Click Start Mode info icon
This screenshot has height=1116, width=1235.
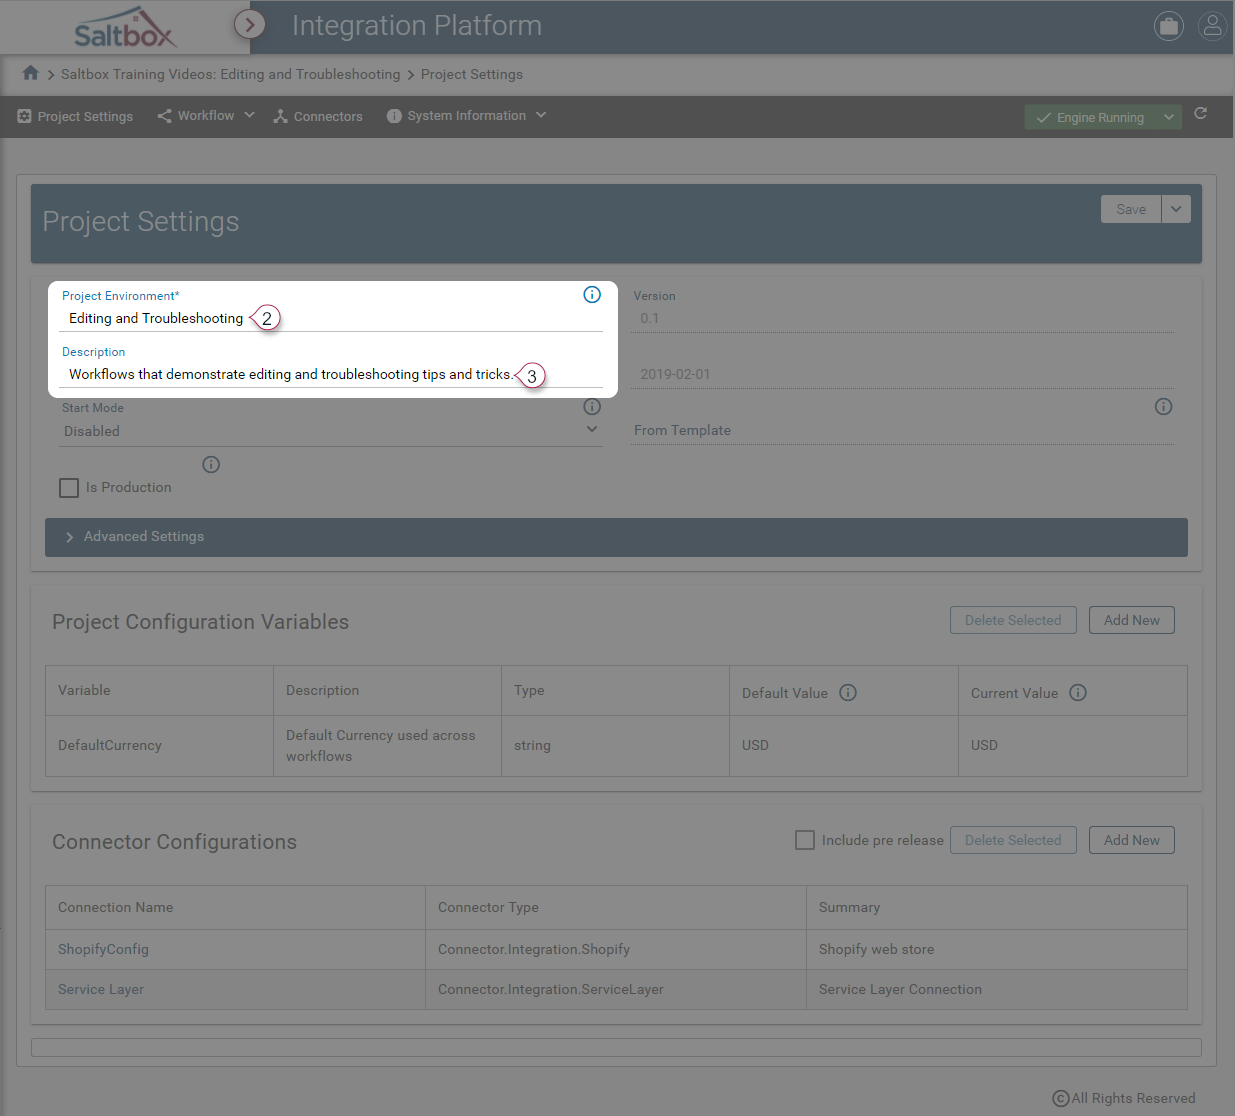pyautogui.click(x=592, y=406)
